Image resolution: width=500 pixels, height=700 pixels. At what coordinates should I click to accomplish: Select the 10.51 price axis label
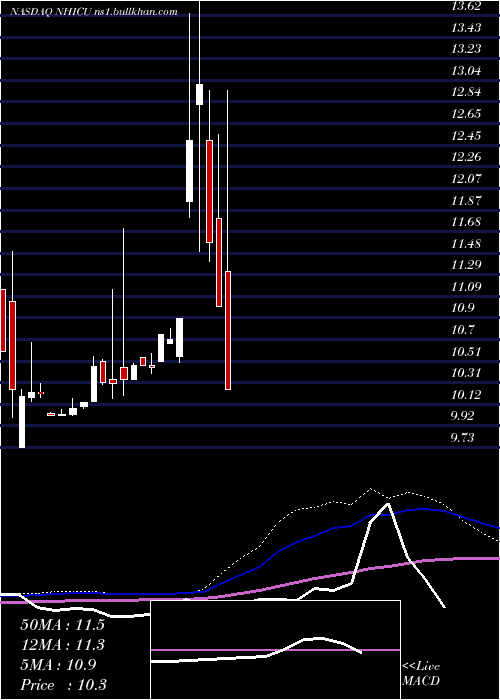[466, 352]
